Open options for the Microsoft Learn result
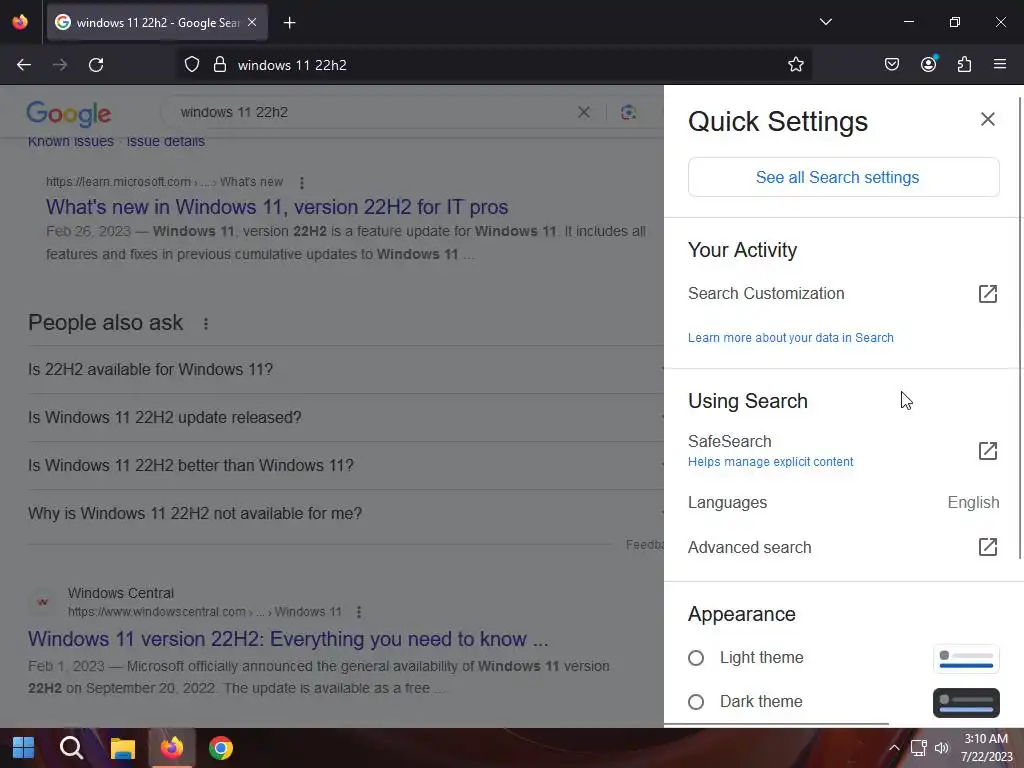 [301, 183]
